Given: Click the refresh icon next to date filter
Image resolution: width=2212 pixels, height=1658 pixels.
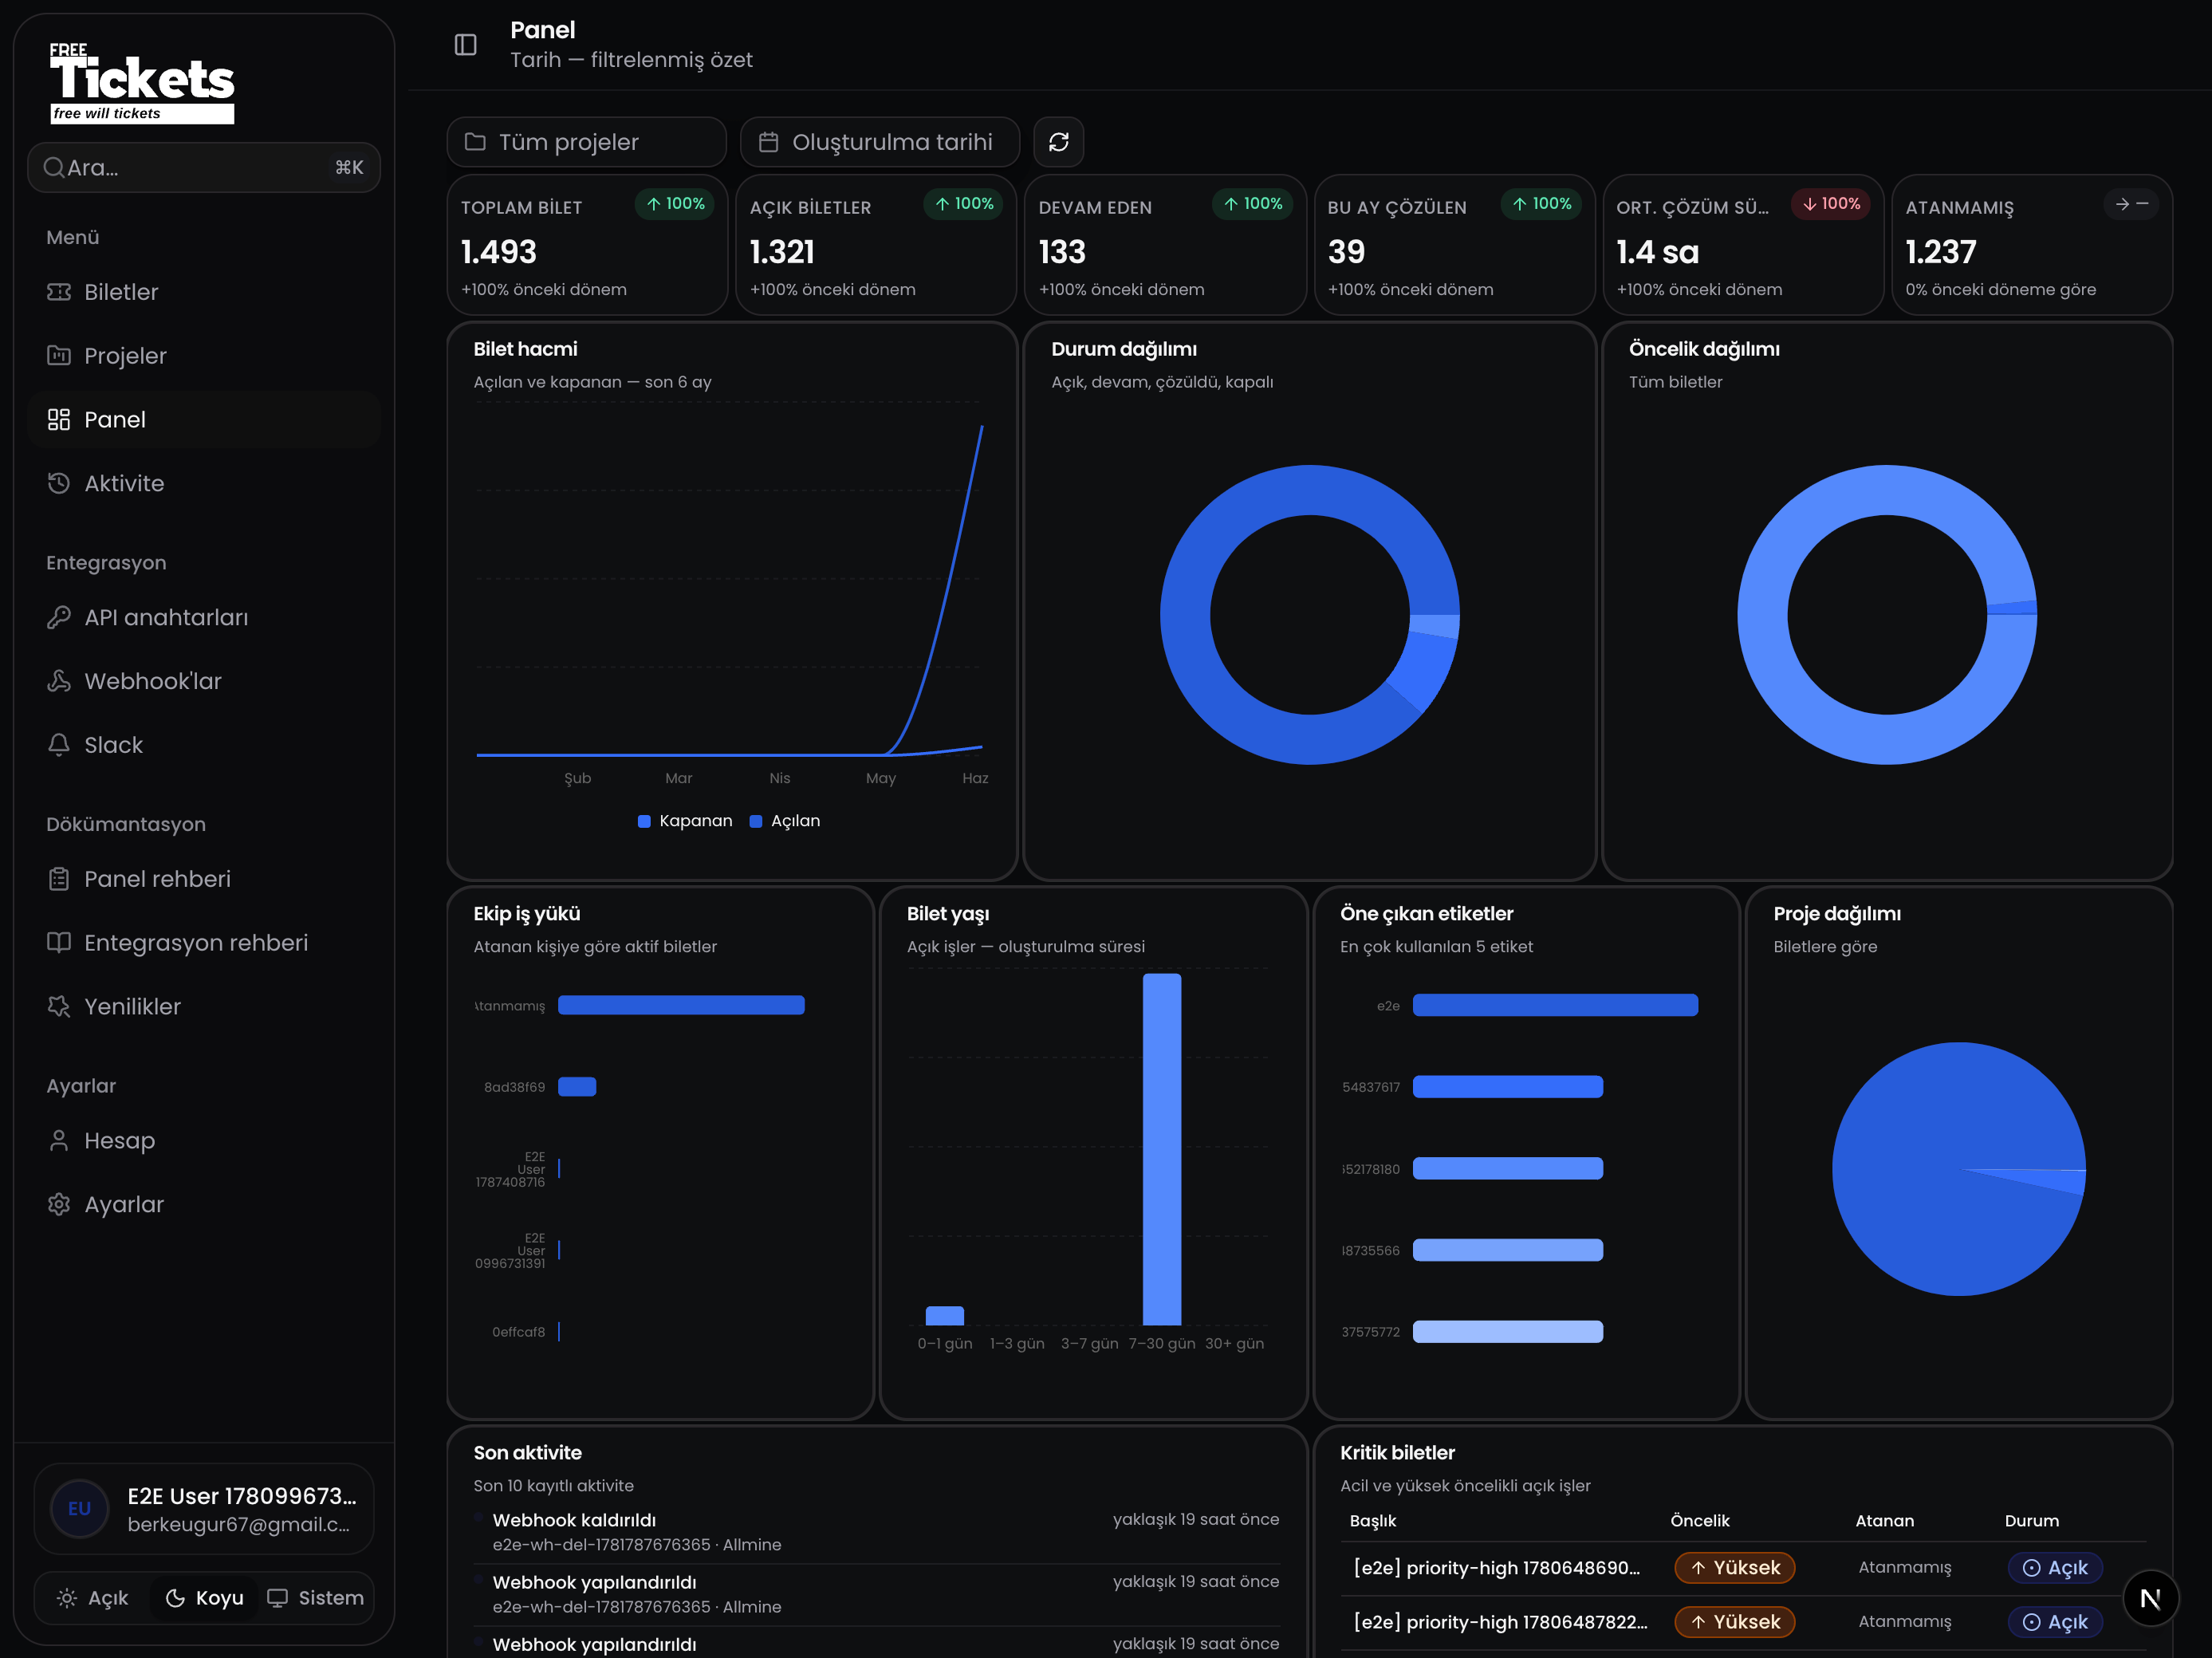Looking at the screenshot, I should [x=1058, y=142].
